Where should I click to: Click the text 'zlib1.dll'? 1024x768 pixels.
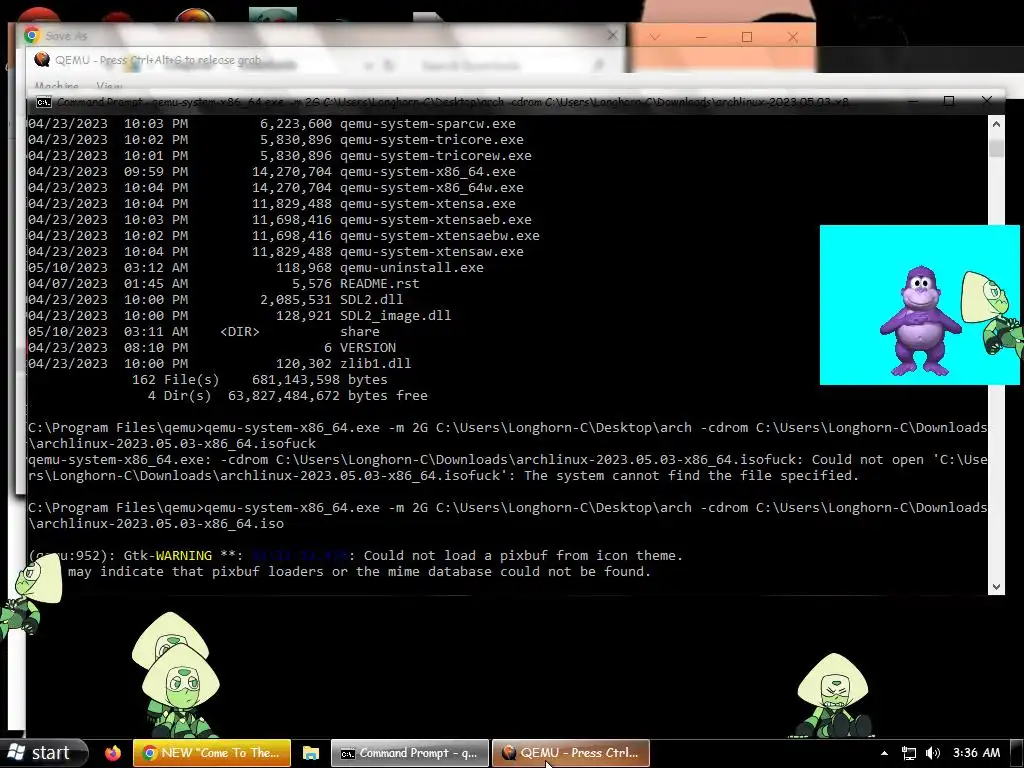(x=376, y=364)
